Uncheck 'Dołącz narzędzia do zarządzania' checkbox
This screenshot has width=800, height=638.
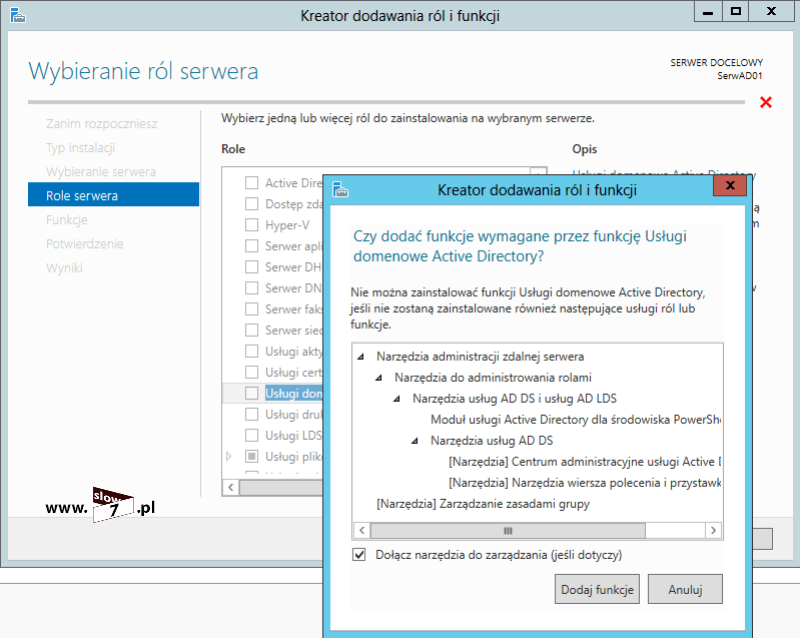pos(360,555)
